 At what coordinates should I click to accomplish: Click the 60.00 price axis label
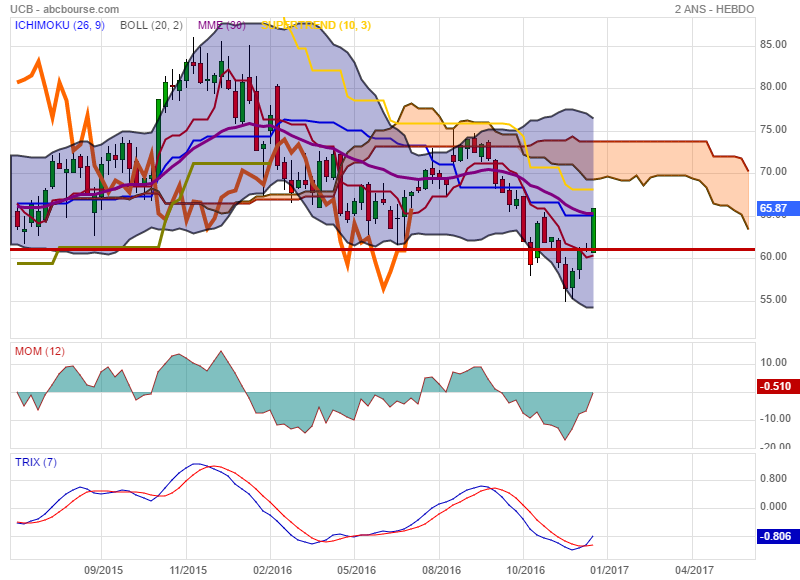coord(773,257)
